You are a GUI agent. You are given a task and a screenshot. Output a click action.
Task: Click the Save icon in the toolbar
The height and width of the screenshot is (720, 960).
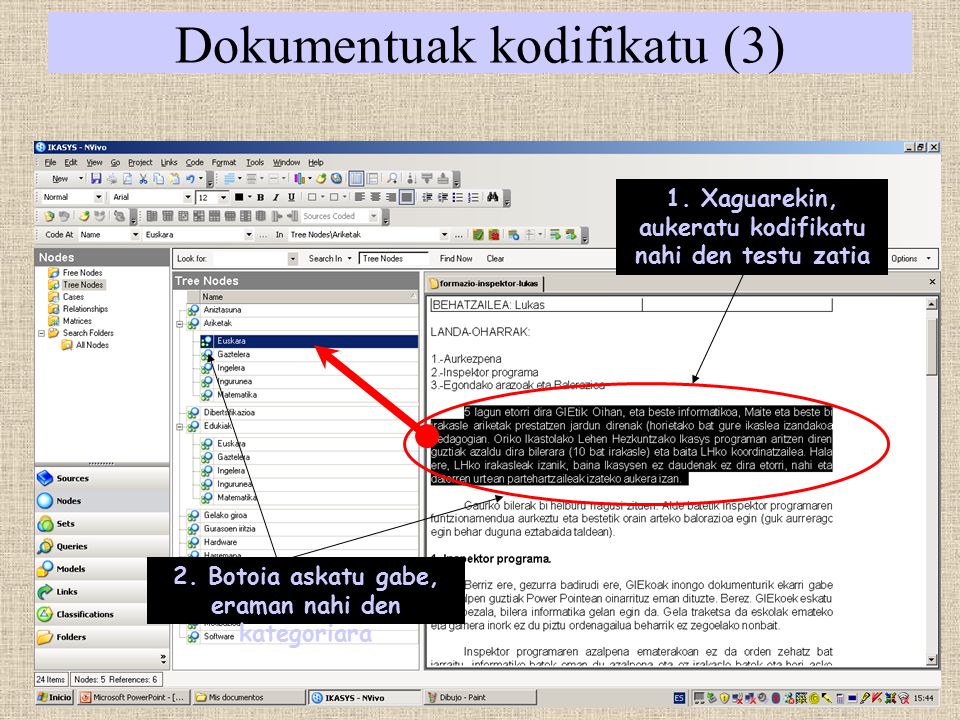pos(96,179)
